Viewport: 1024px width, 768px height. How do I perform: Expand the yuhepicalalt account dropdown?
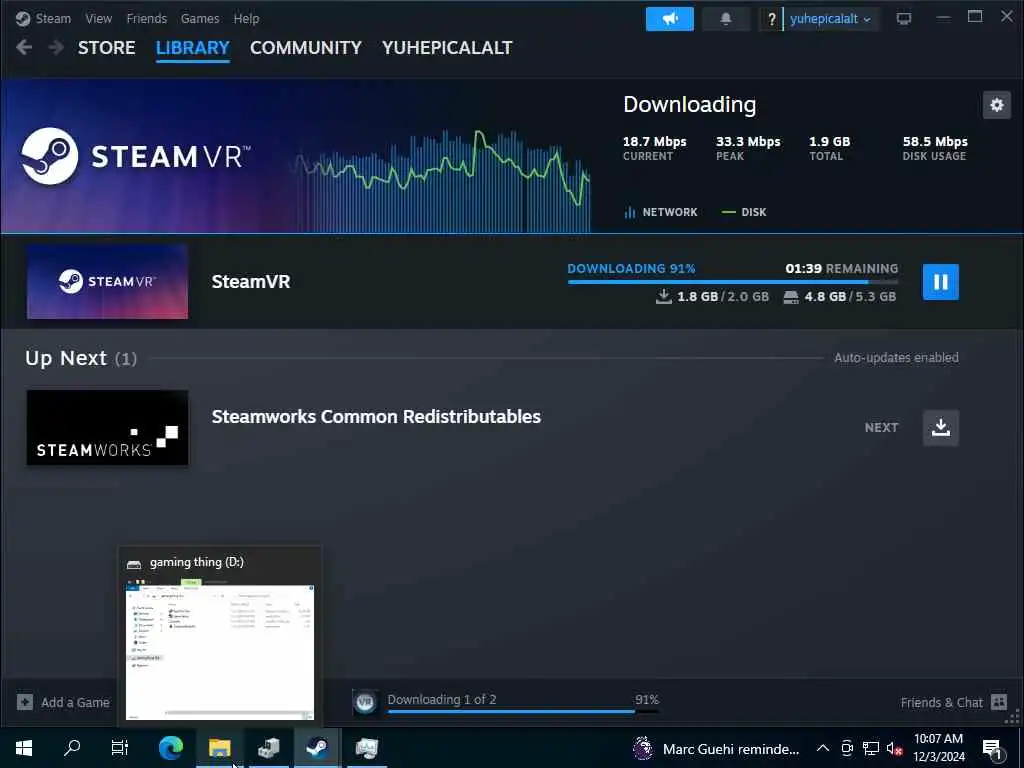pos(830,19)
